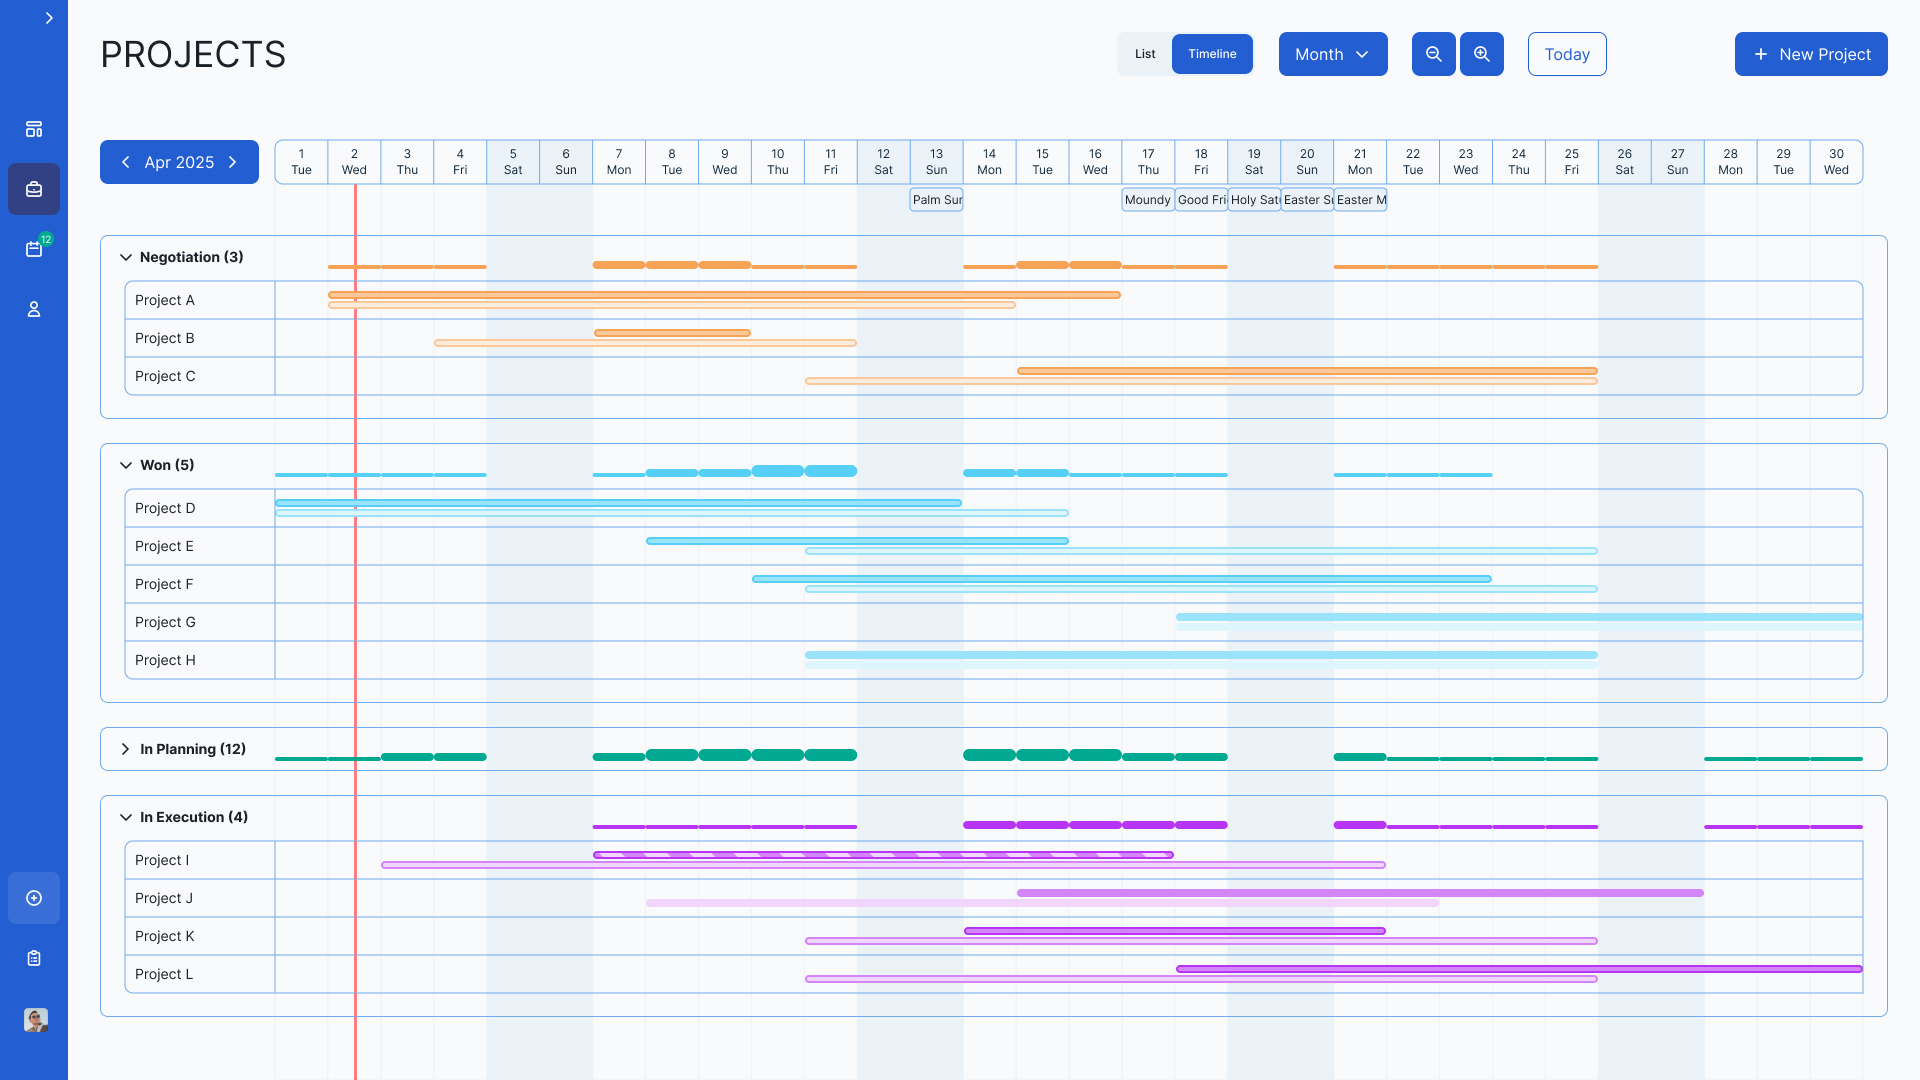Open the calendar icon with badge 12
Image resolution: width=1920 pixels, height=1080 pixels.
point(34,249)
